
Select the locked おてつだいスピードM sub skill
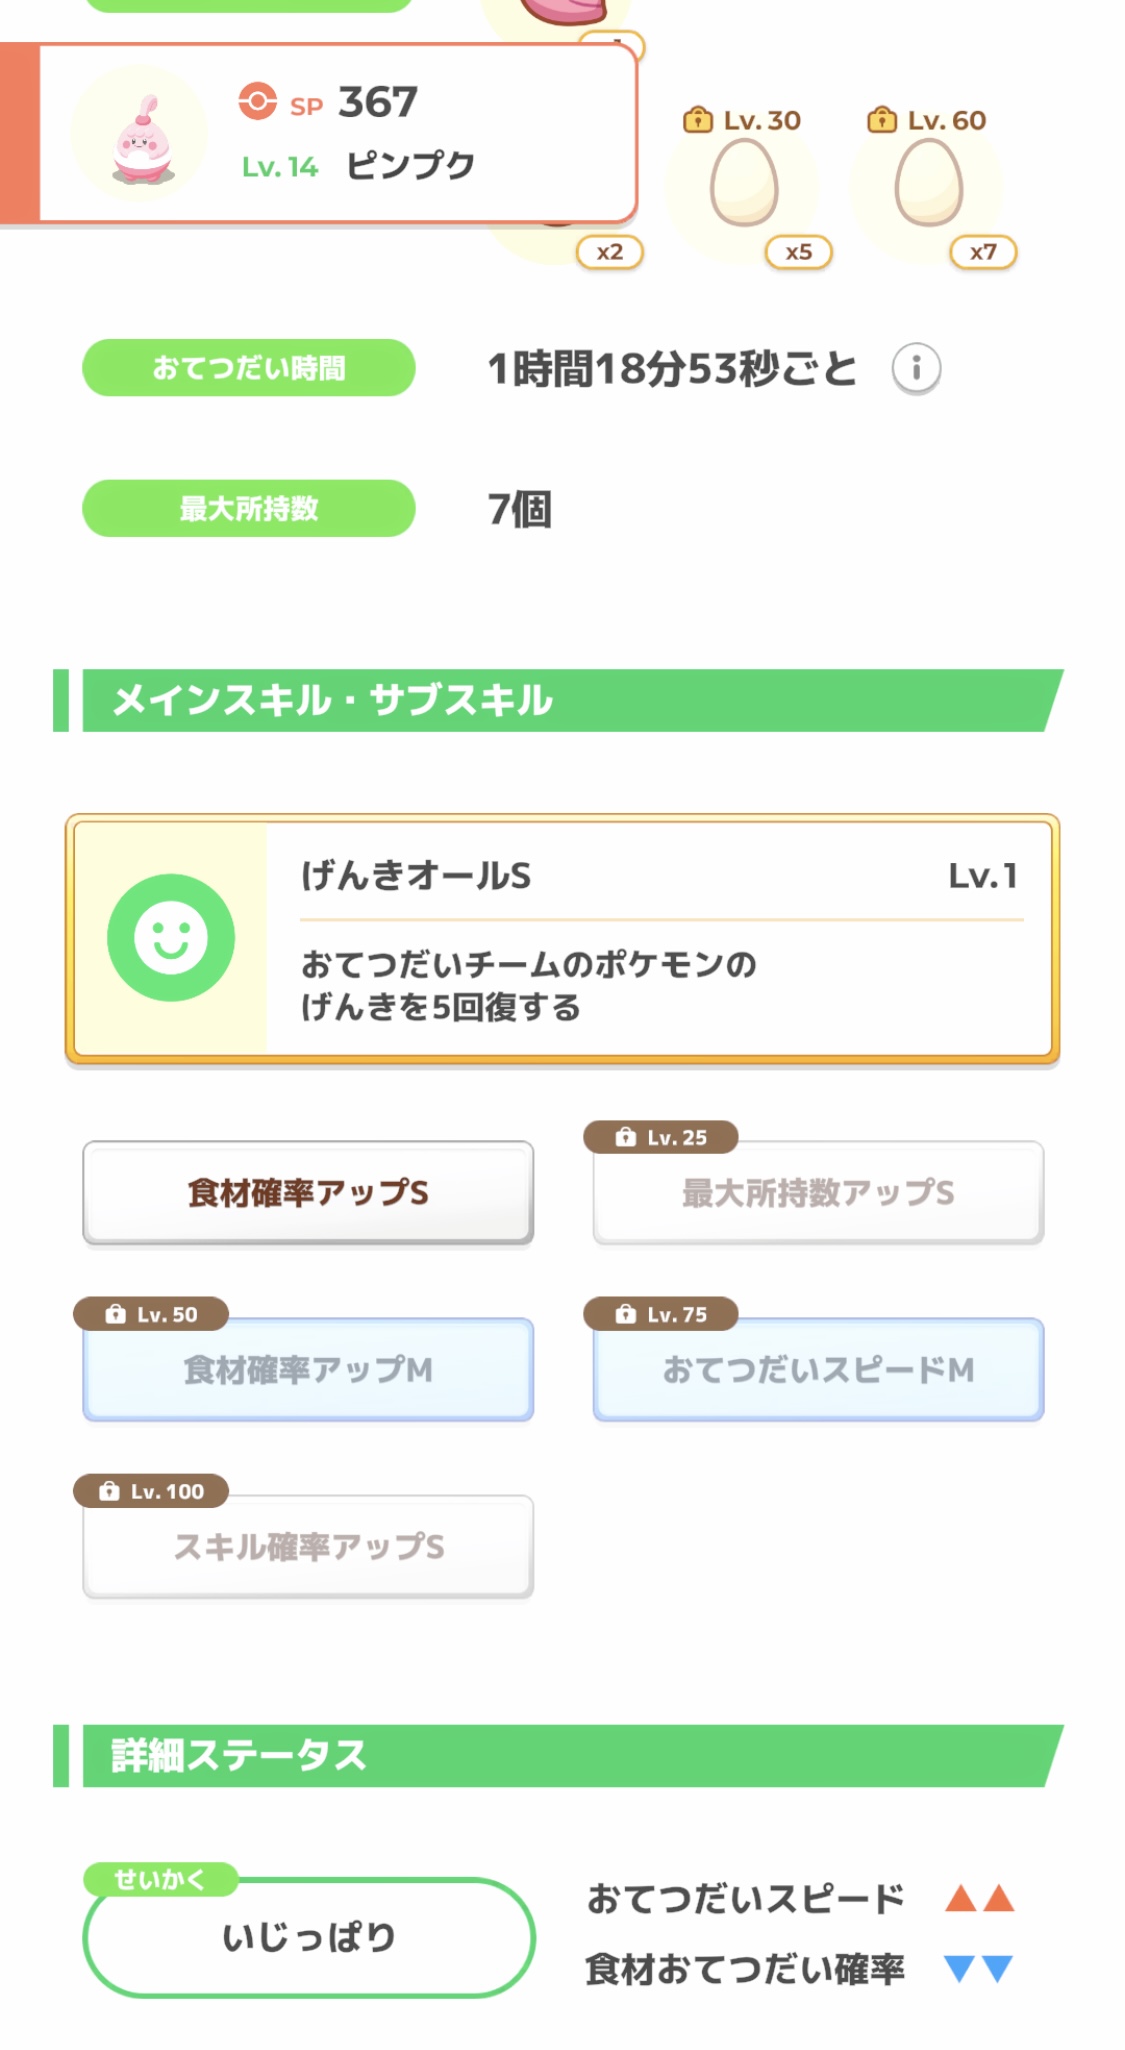pos(818,1370)
